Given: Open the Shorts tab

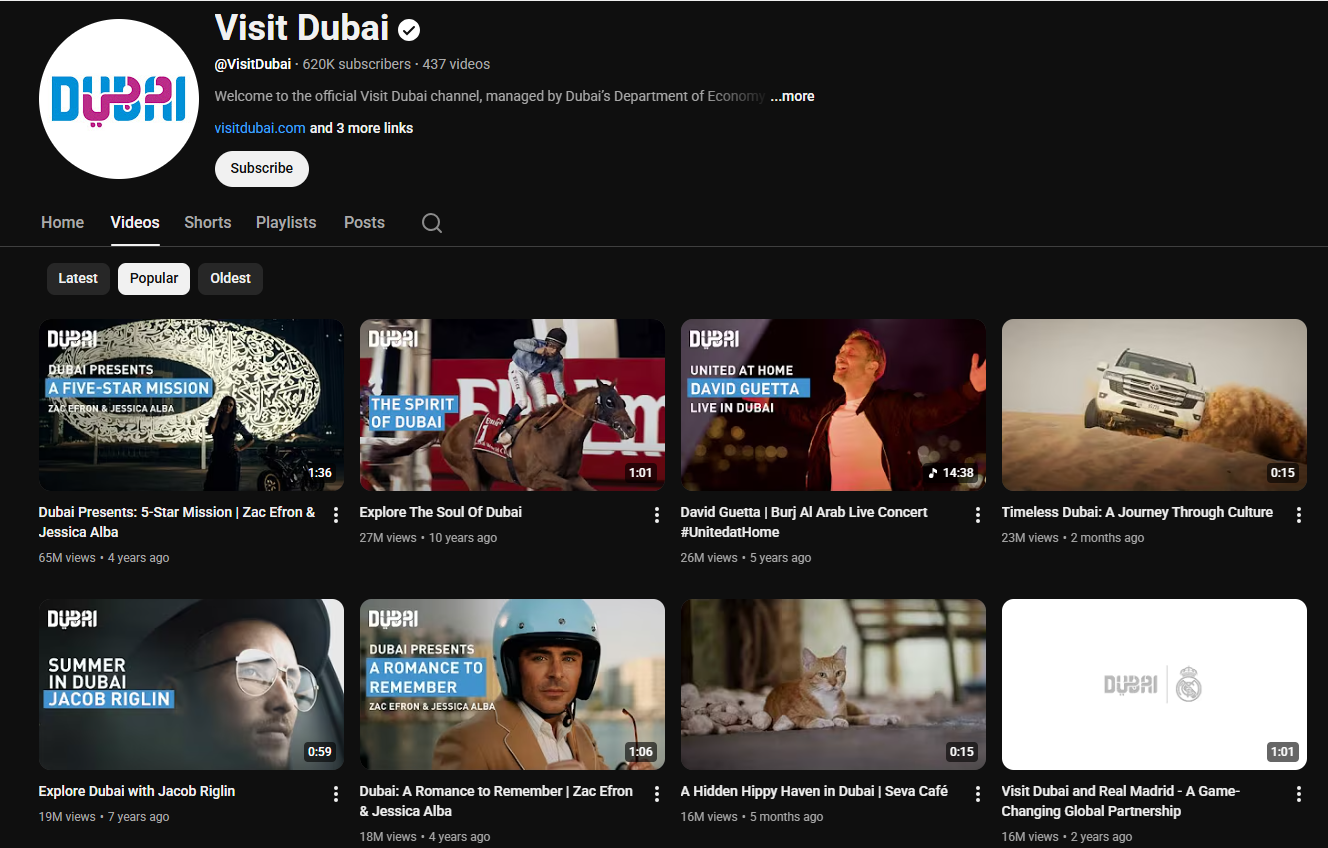Looking at the screenshot, I should coord(208,222).
